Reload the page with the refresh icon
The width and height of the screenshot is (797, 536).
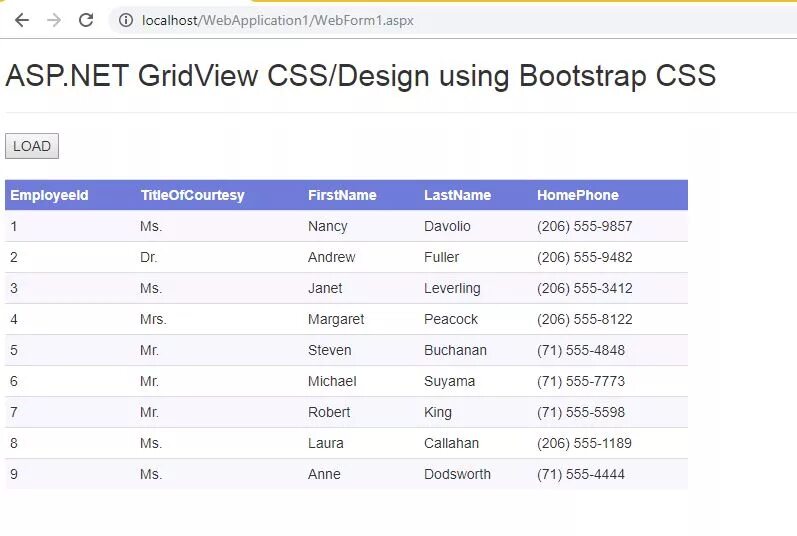(86, 20)
